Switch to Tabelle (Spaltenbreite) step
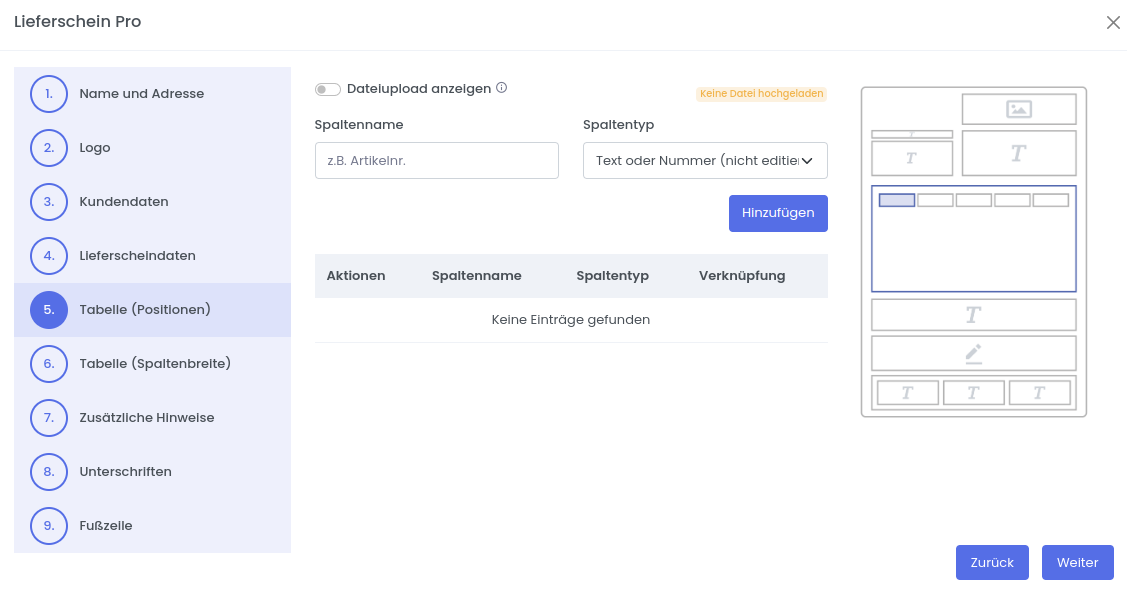This screenshot has width=1127, height=597. pyautogui.click(x=155, y=364)
